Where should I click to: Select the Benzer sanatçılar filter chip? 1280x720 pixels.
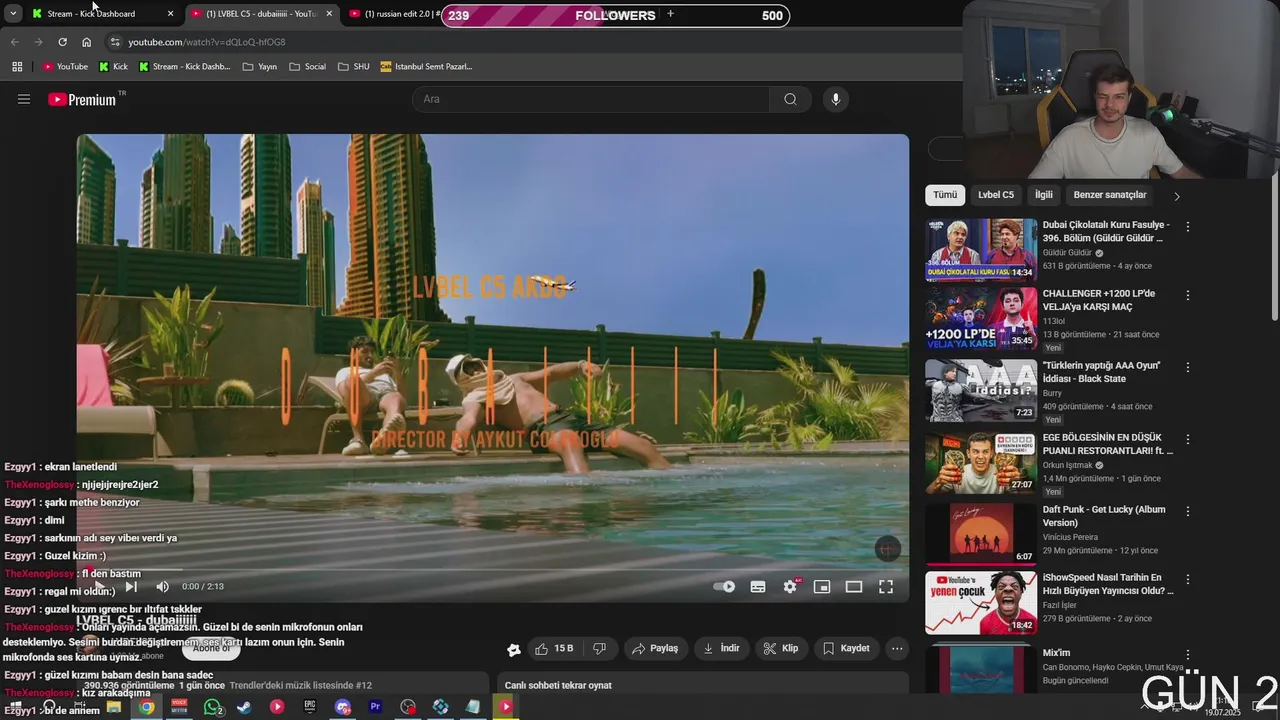pos(1110,195)
